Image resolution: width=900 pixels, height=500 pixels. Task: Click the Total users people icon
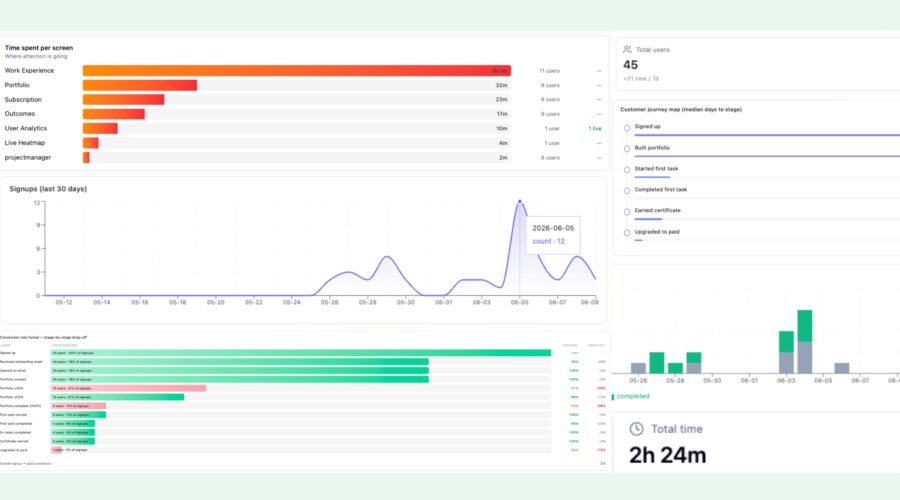pyautogui.click(x=627, y=49)
